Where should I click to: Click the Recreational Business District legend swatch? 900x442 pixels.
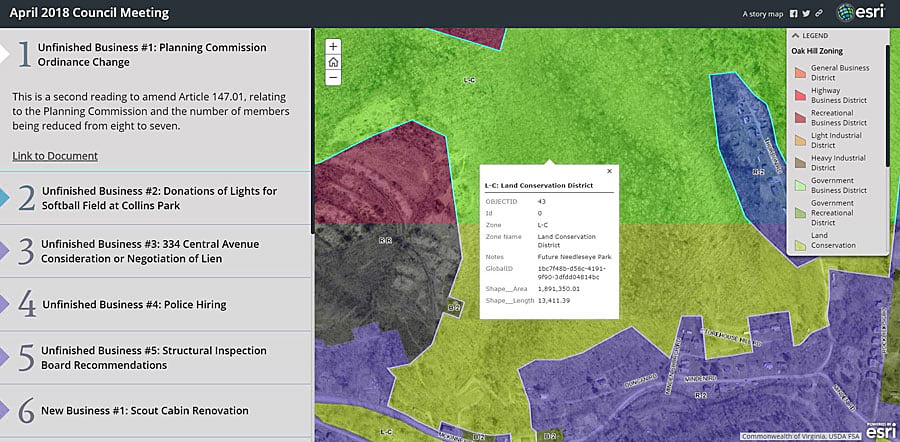pos(800,118)
